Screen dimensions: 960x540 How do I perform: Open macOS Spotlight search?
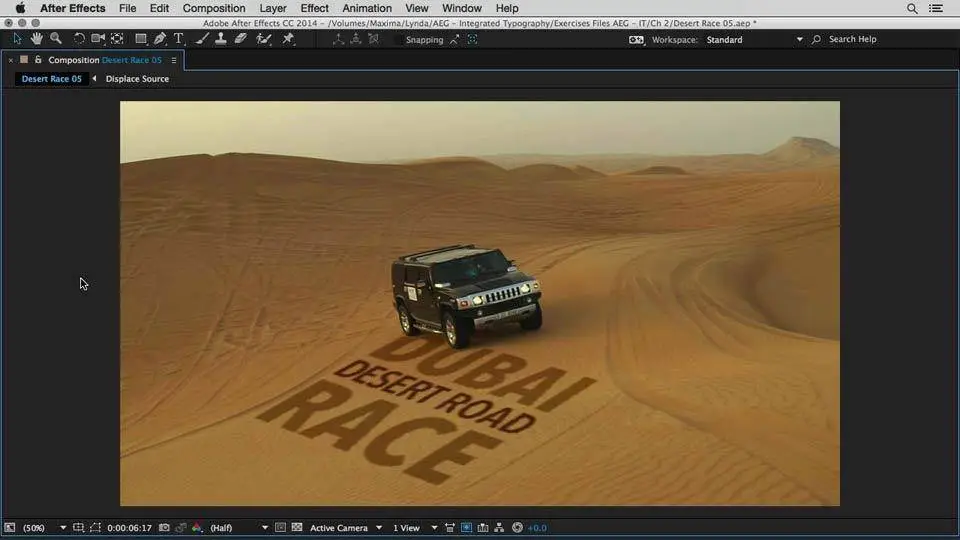(x=912, y=8)
